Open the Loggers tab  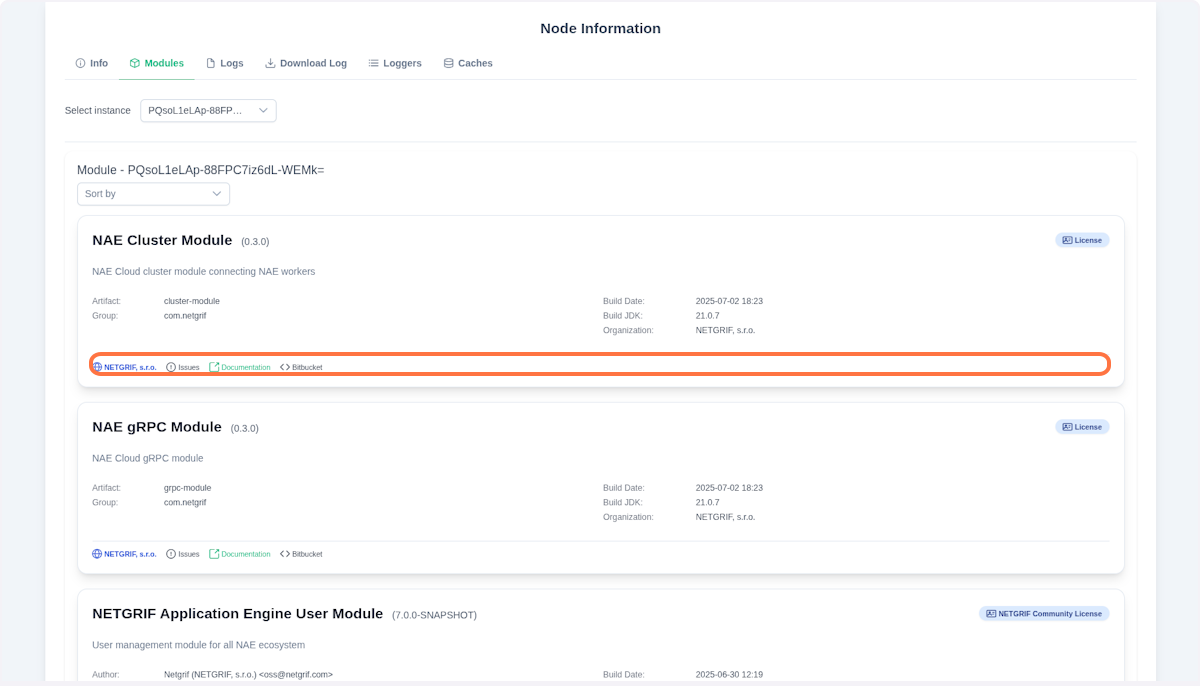(x=394, y=62)
